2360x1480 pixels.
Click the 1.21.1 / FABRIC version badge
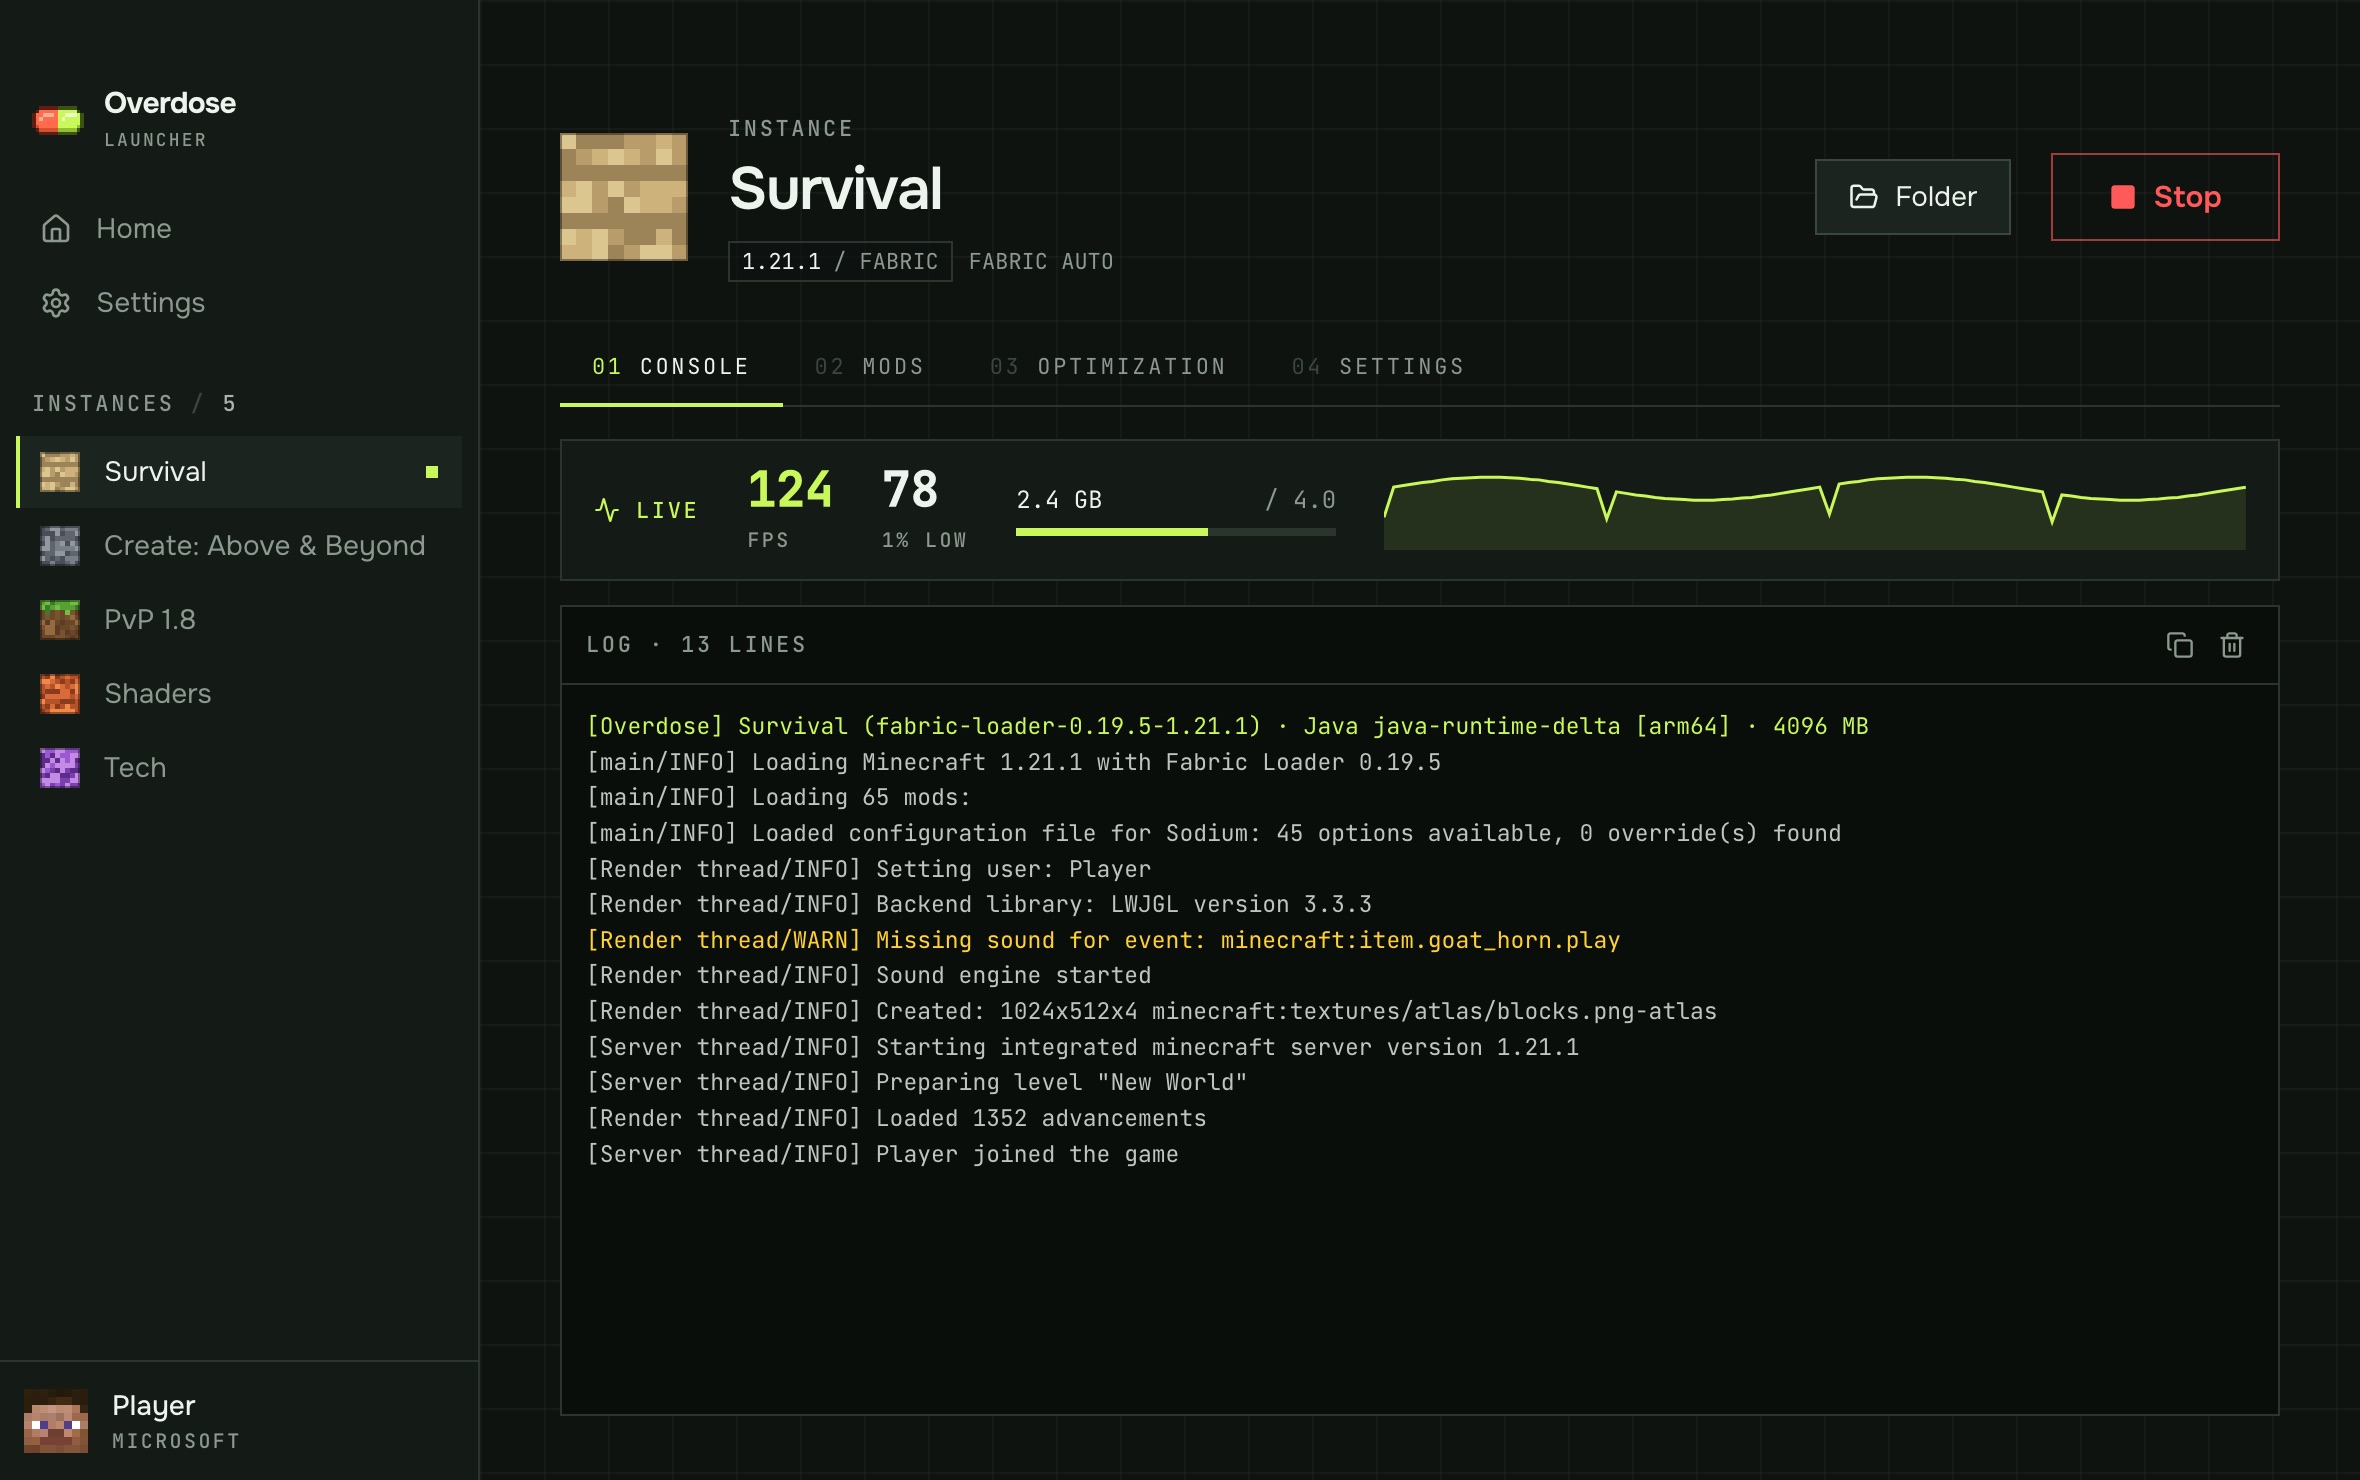click(840, 262)
